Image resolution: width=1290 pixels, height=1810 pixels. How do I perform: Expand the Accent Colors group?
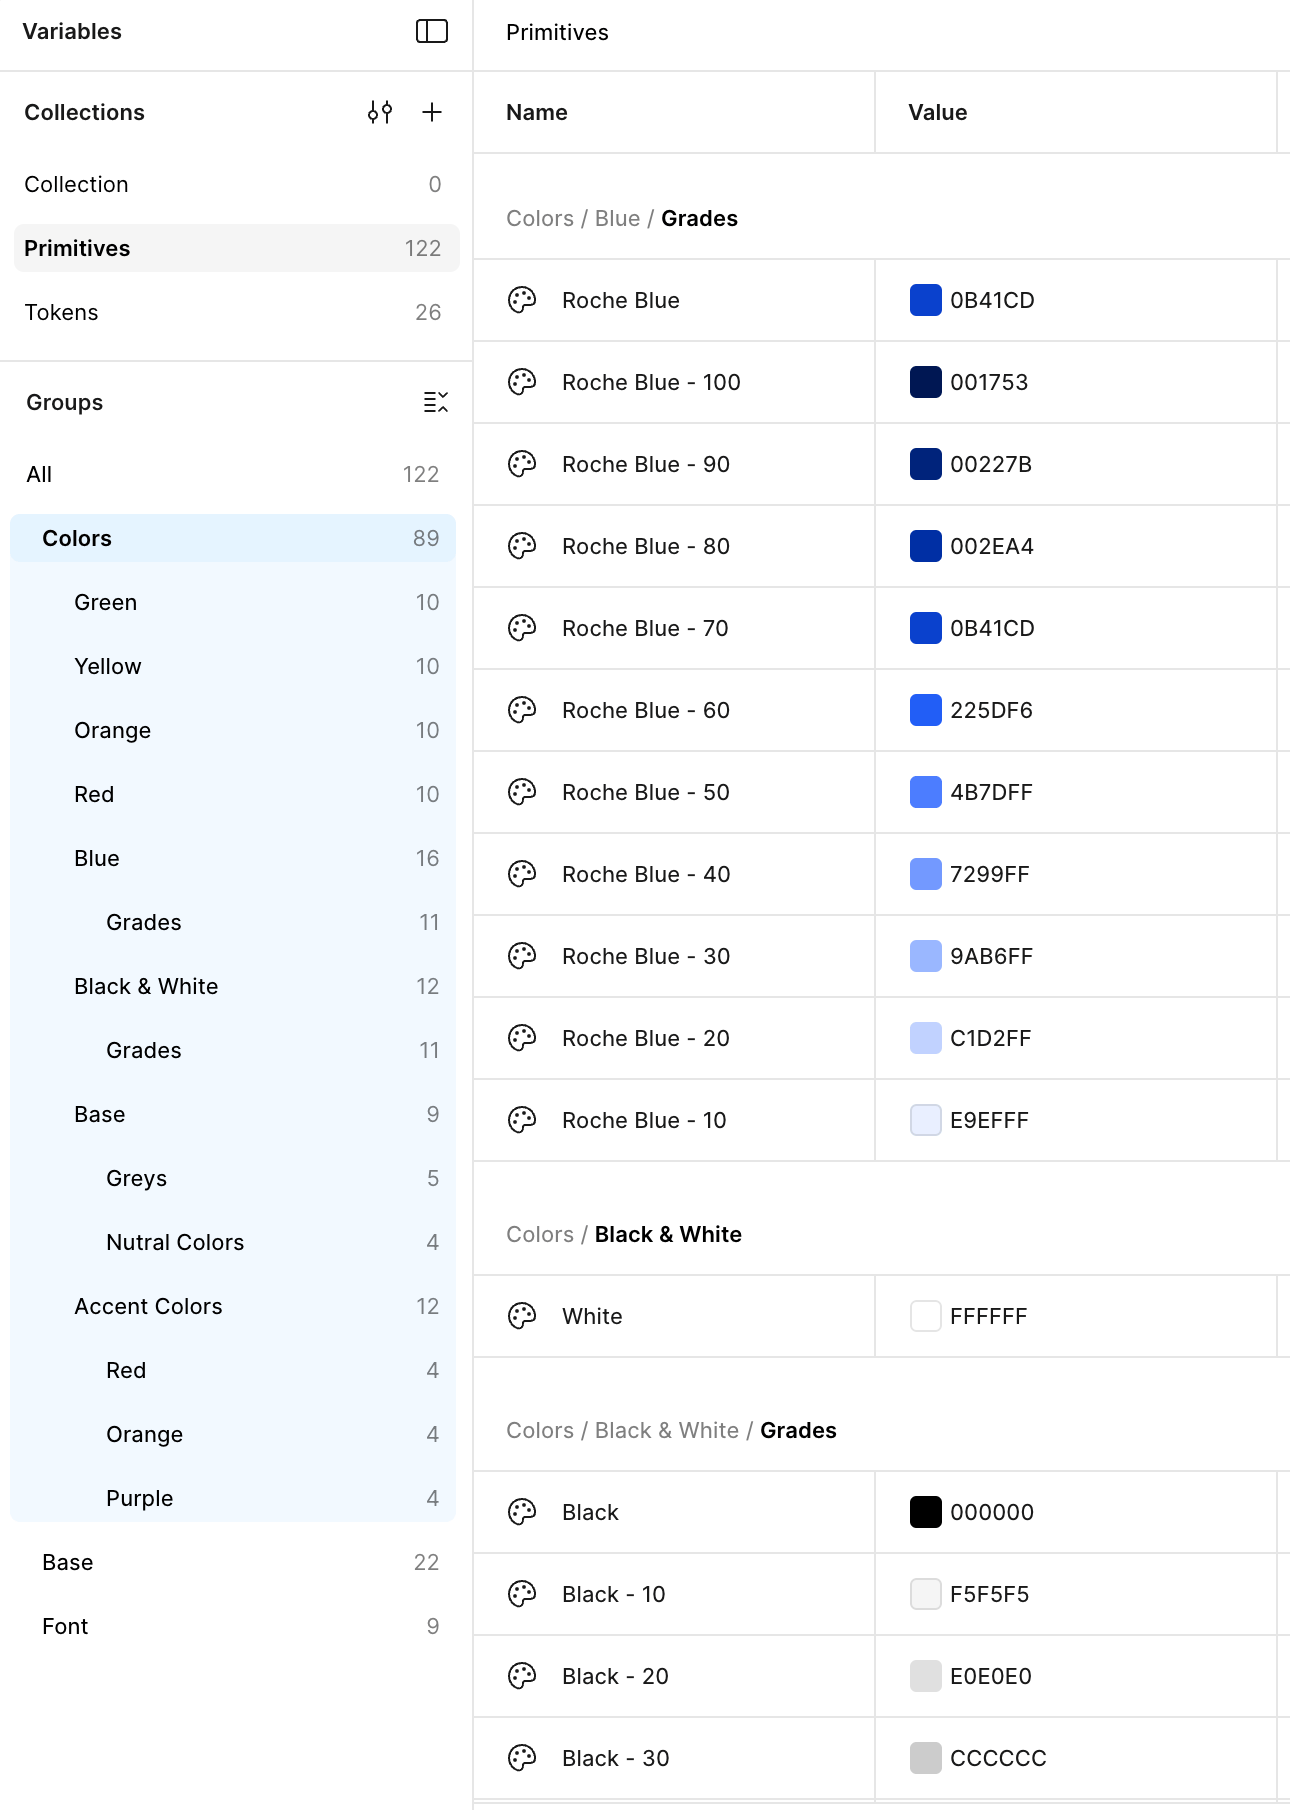[x=148, y=1306]
